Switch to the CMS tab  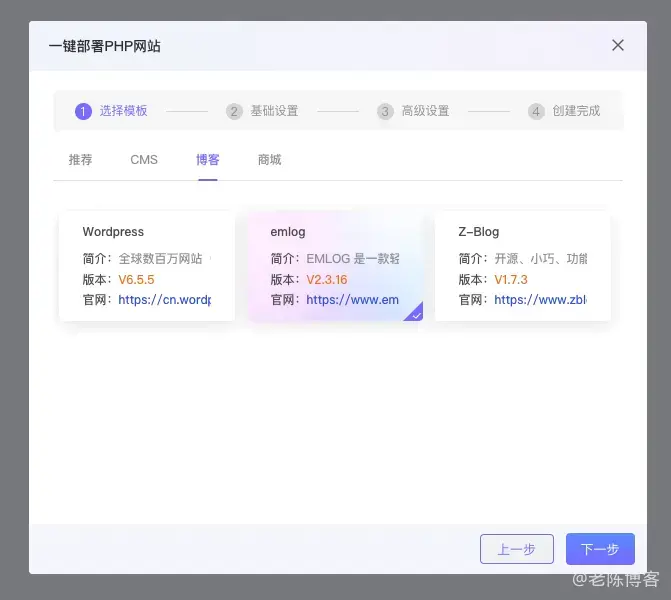(x=144, y=160)
